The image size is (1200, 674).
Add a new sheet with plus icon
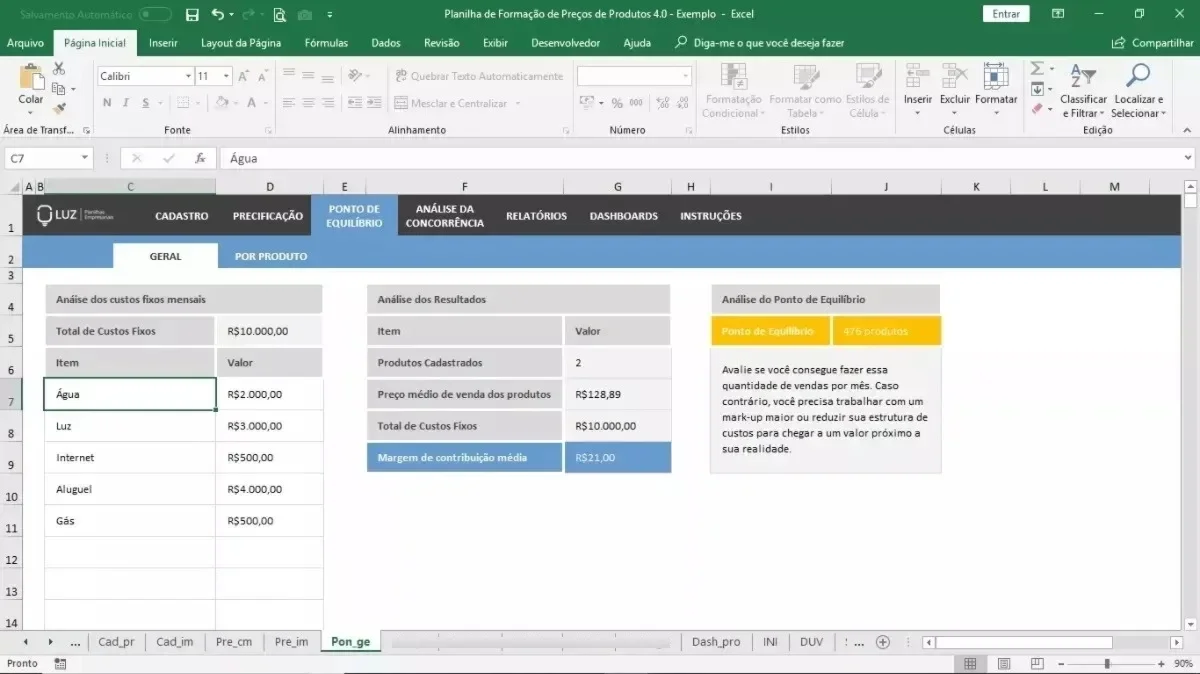[x=883, y=642]
